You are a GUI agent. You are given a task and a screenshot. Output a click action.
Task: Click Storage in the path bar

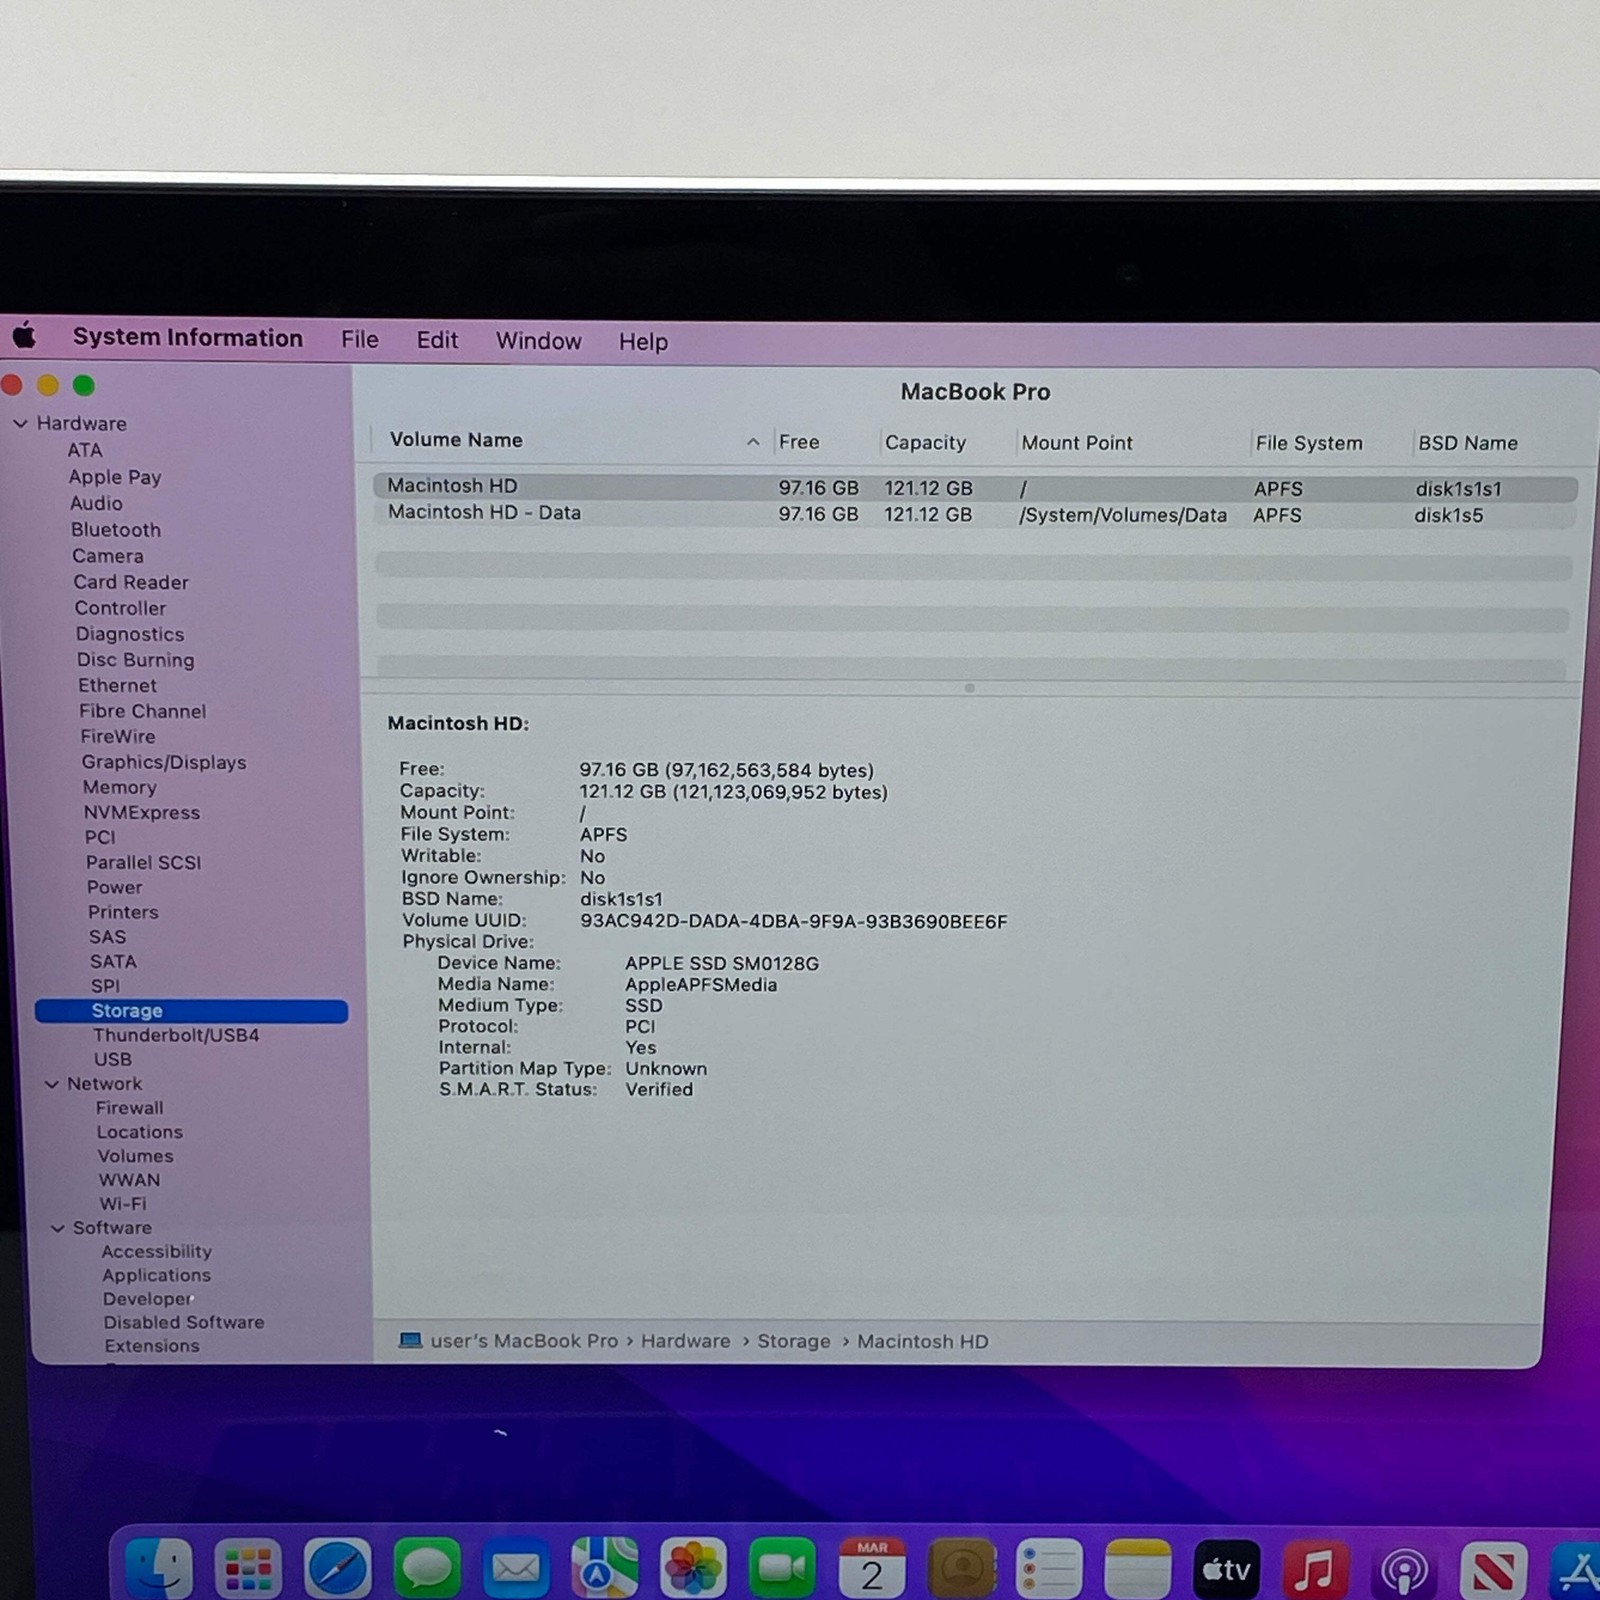[x=794, y=1341]
